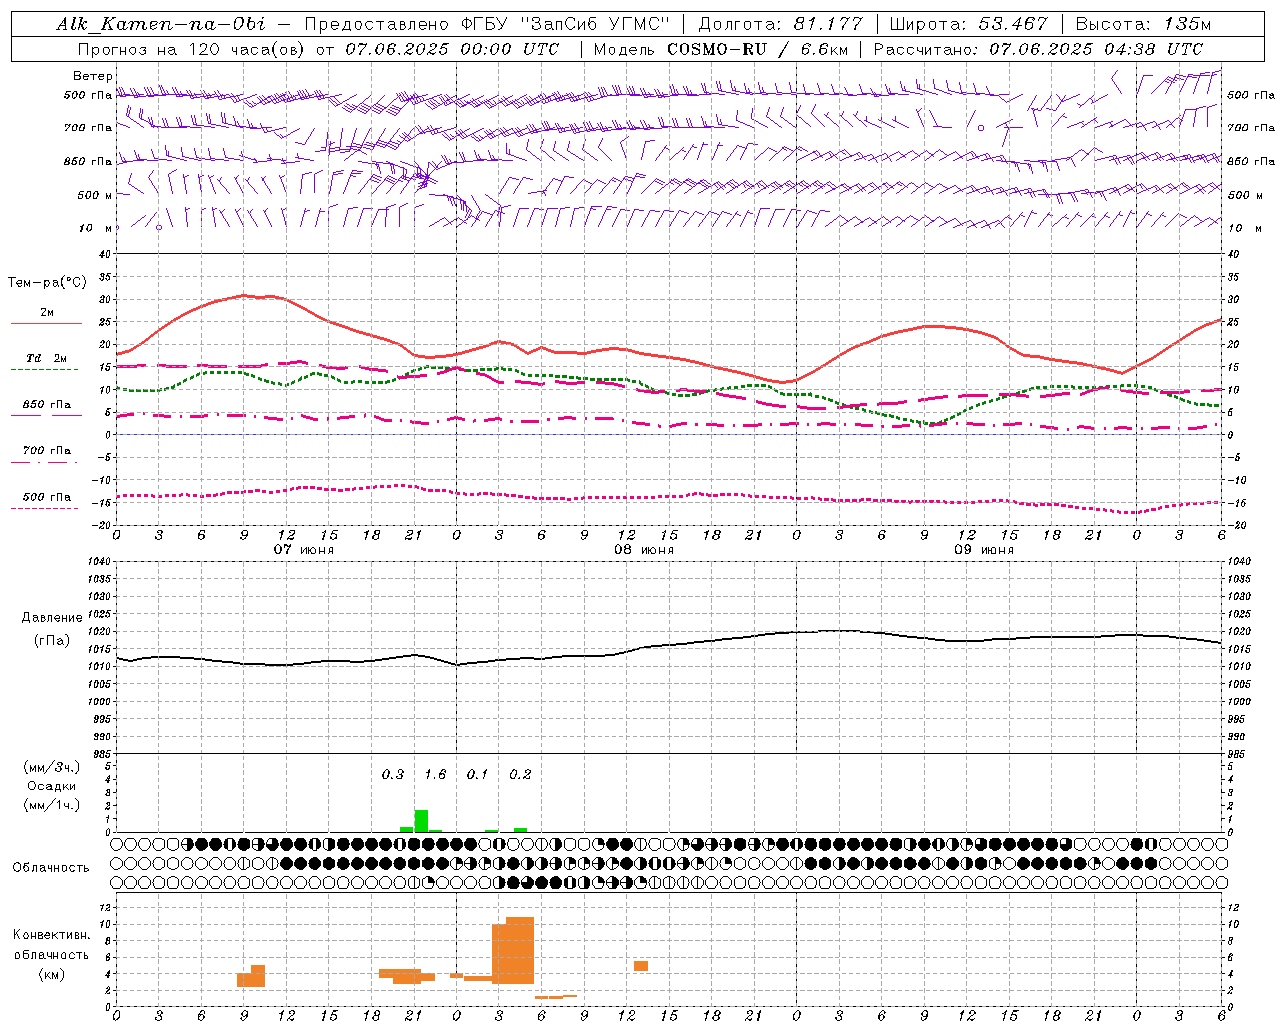Click the Тем-ра(°C) axis title

coord(47,283)
